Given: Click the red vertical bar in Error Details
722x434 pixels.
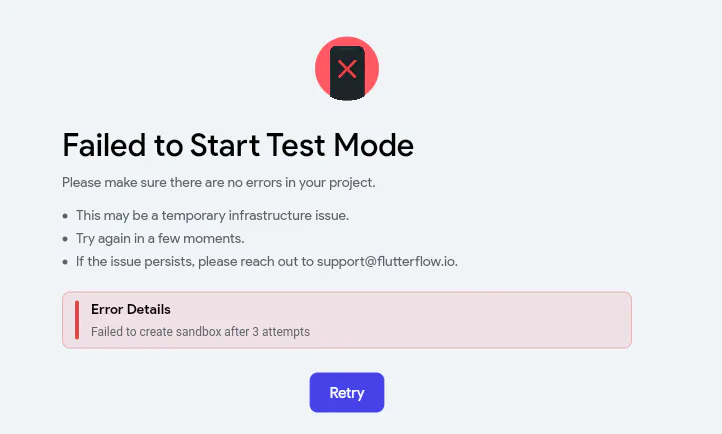Looking at the screenshot, I should pyautogui.click(x=77, y=320).
